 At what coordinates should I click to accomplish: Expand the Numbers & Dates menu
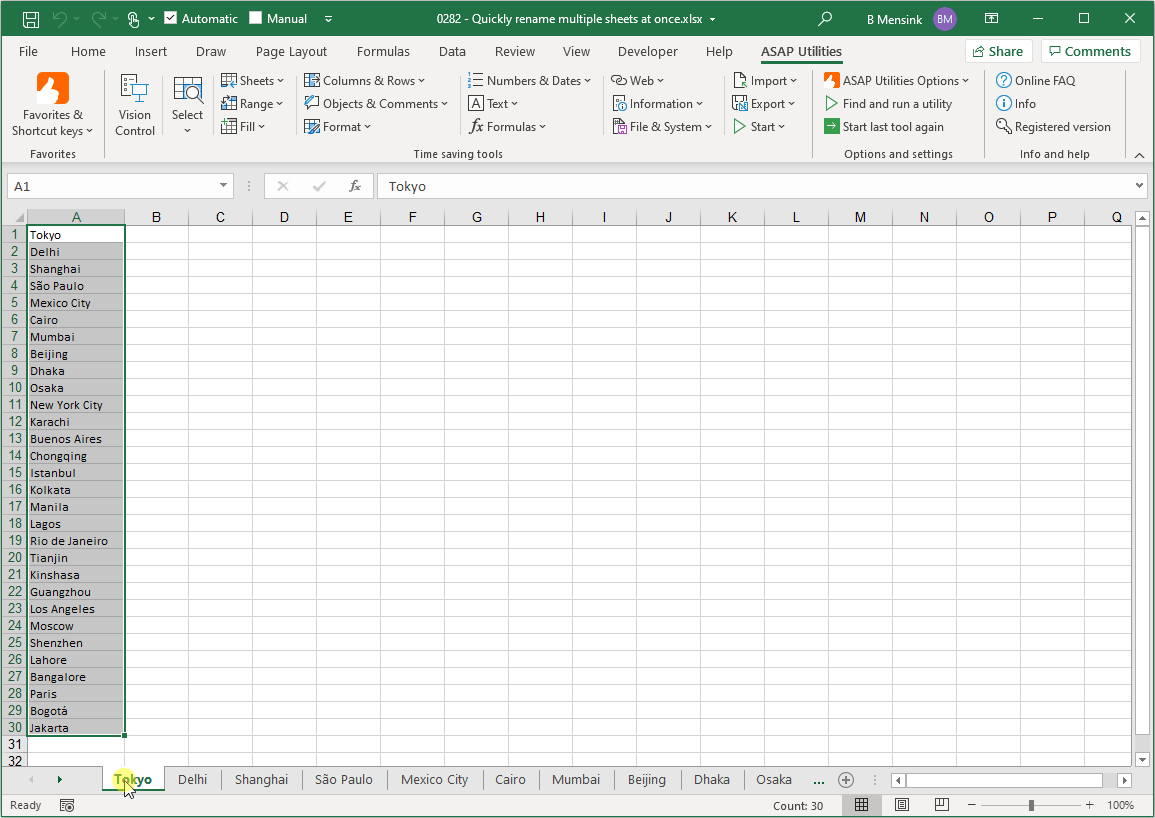536,80
